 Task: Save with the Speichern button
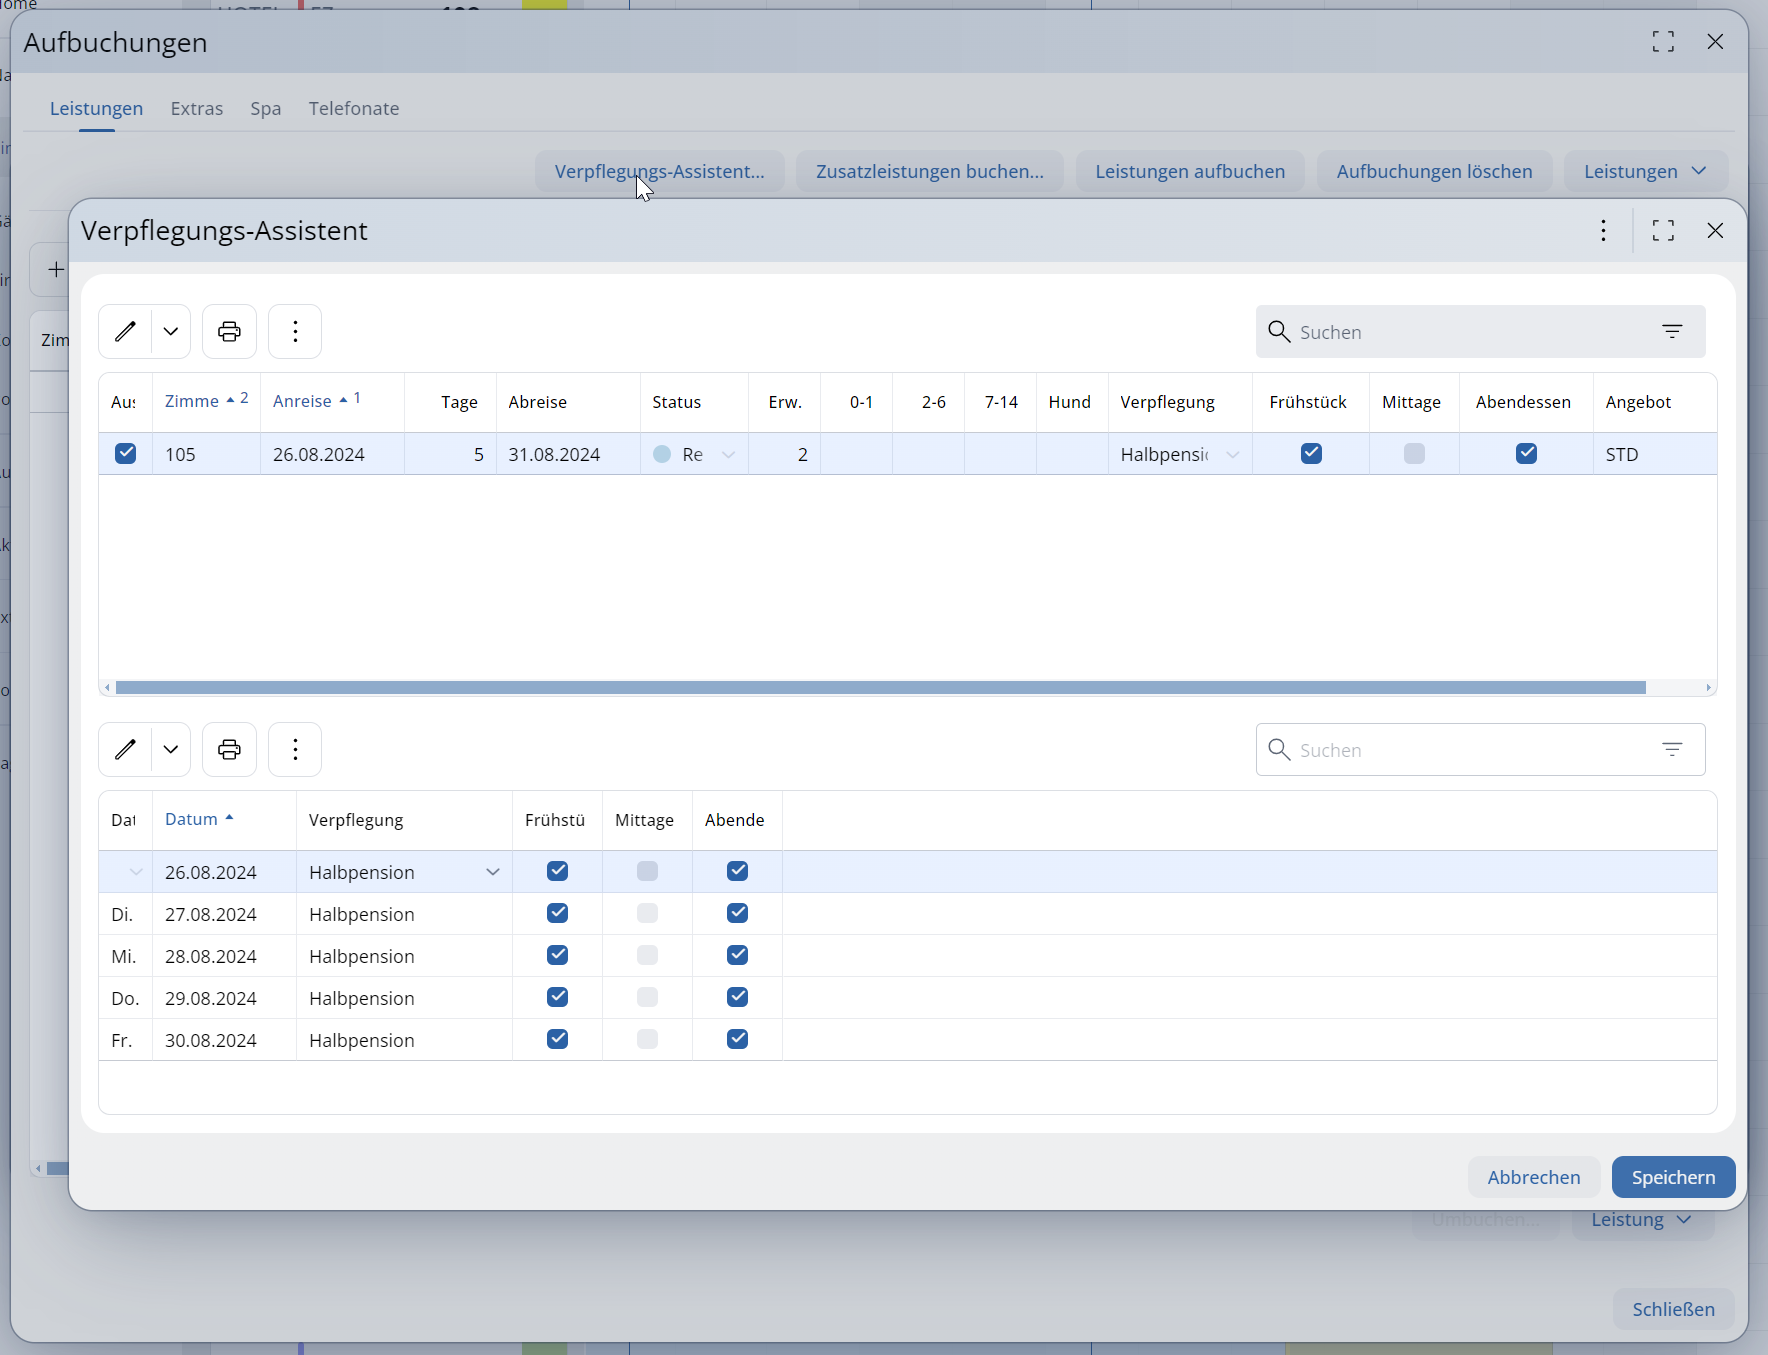(1673, 1177)
